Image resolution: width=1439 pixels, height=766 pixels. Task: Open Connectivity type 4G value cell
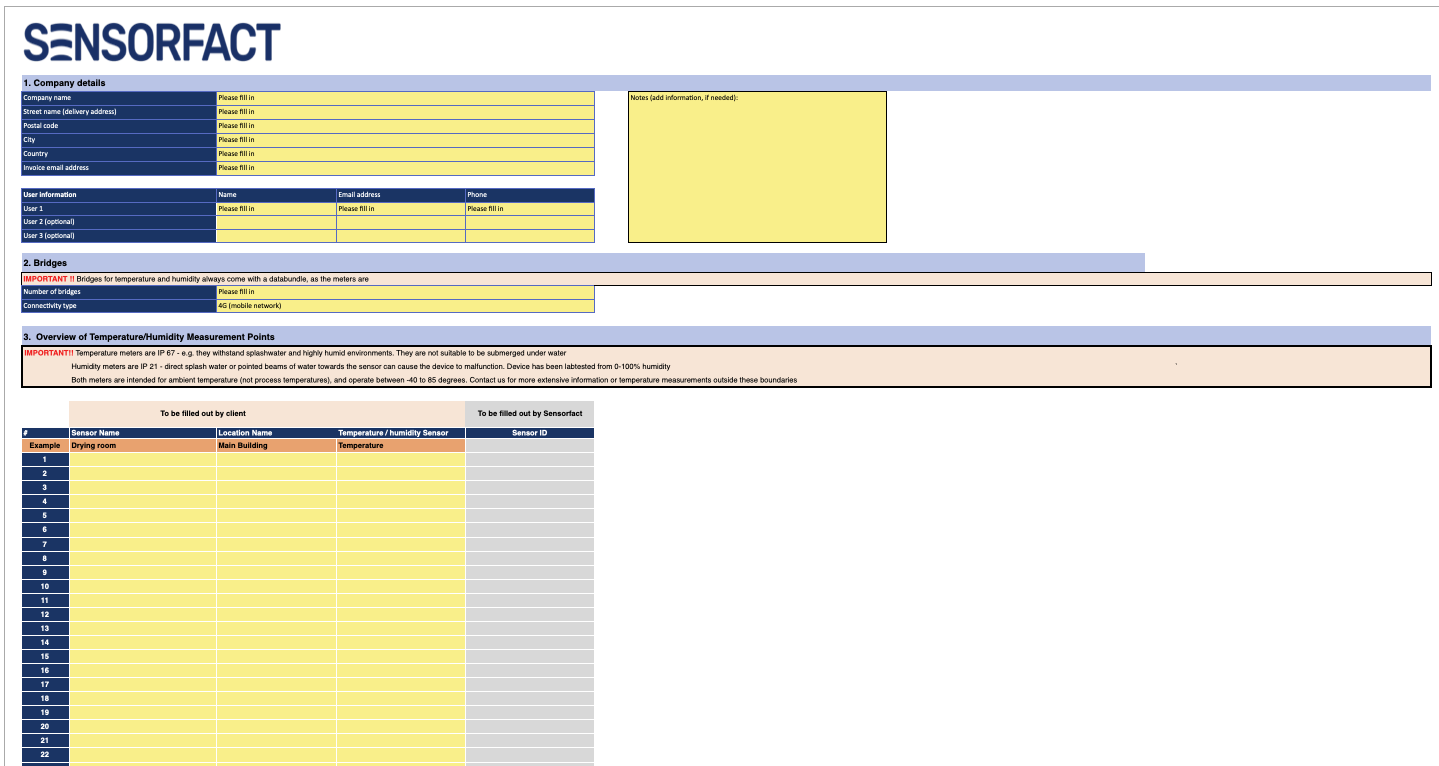tap(404, 306)
